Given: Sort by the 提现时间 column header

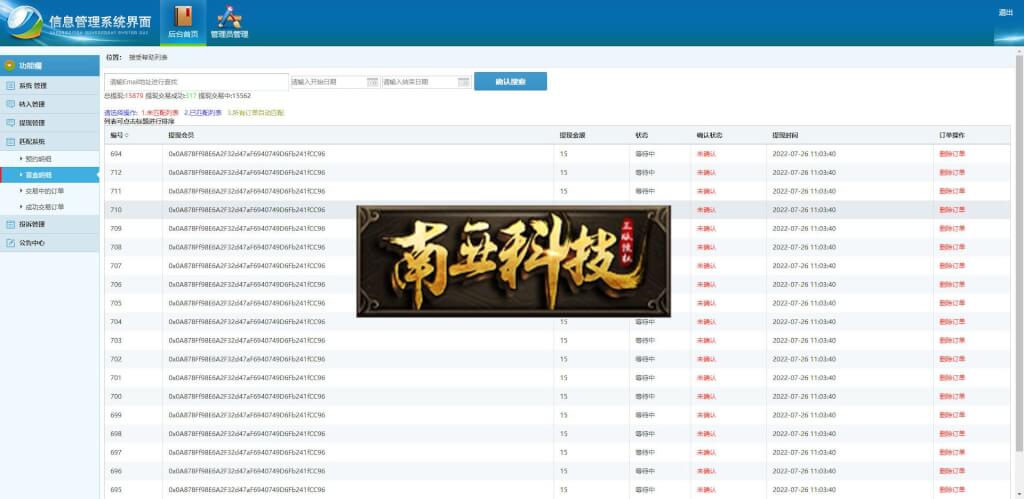Looking at the screenshot, I should [785, 135].
